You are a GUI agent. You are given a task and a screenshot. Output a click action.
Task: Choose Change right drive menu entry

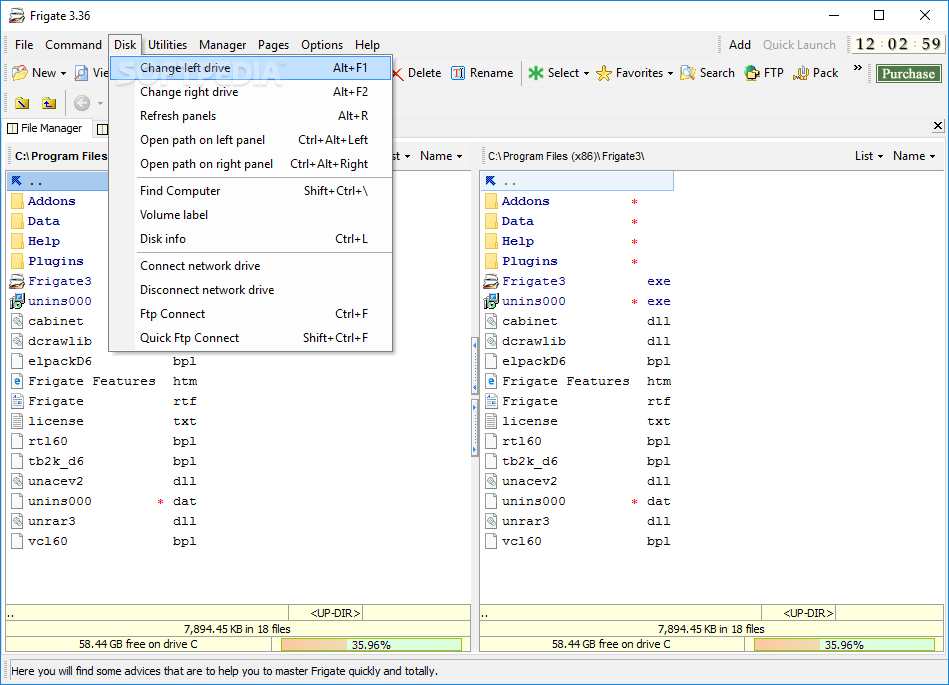[x=251, y=92]
